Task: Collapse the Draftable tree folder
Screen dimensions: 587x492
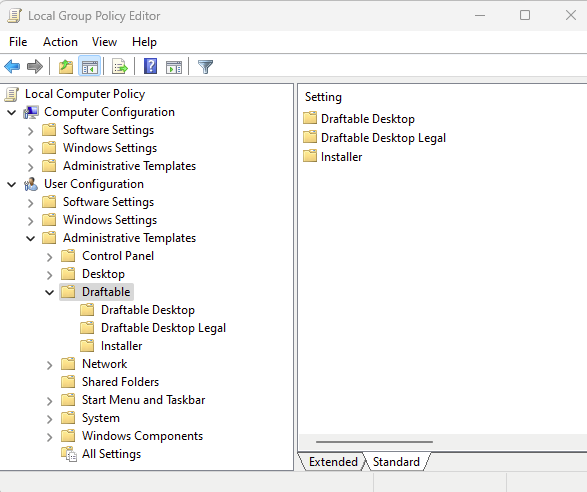Action: pos(49,292)
